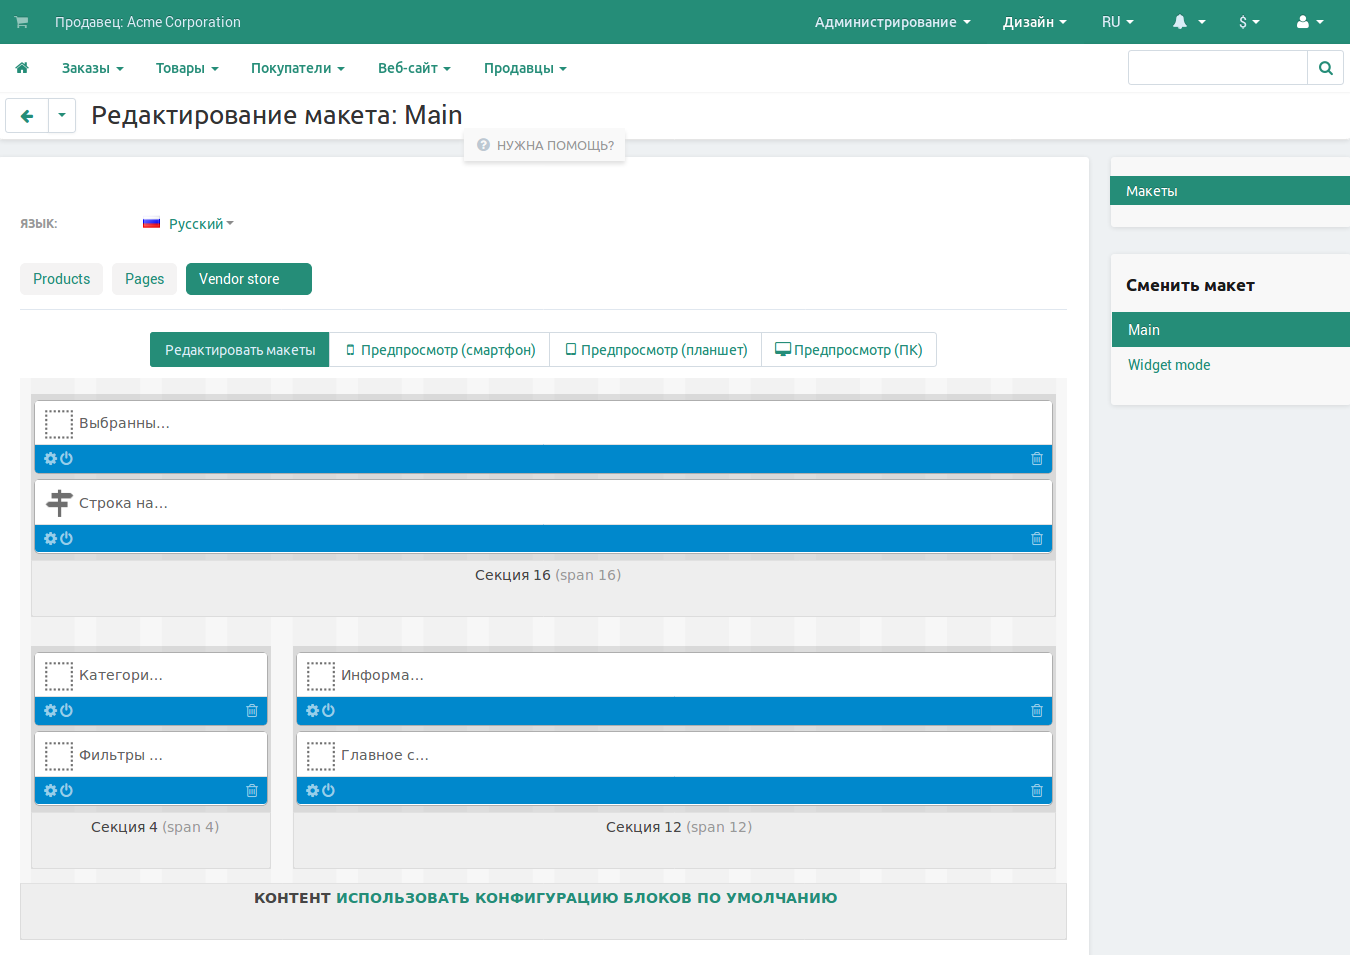Select Widget mode layout link
The height and width of the screenshot is (955, 1350).
pyautogui.click(x=1168, y=365)
